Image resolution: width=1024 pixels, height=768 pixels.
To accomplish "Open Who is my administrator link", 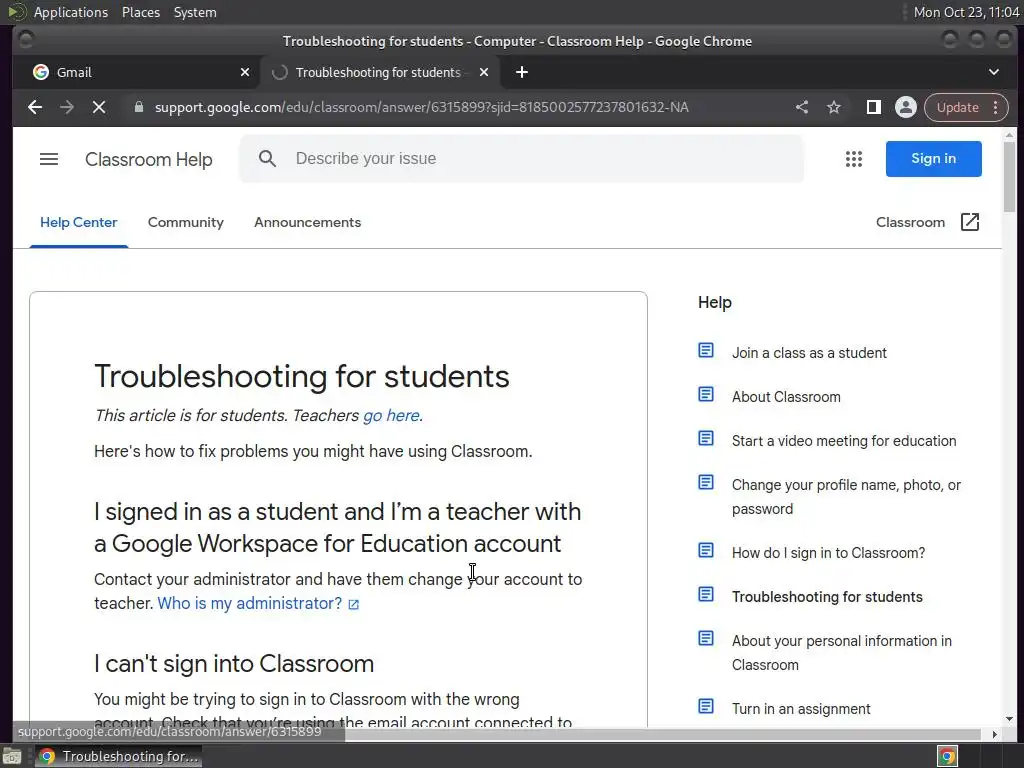I will [x=249, y=603].
